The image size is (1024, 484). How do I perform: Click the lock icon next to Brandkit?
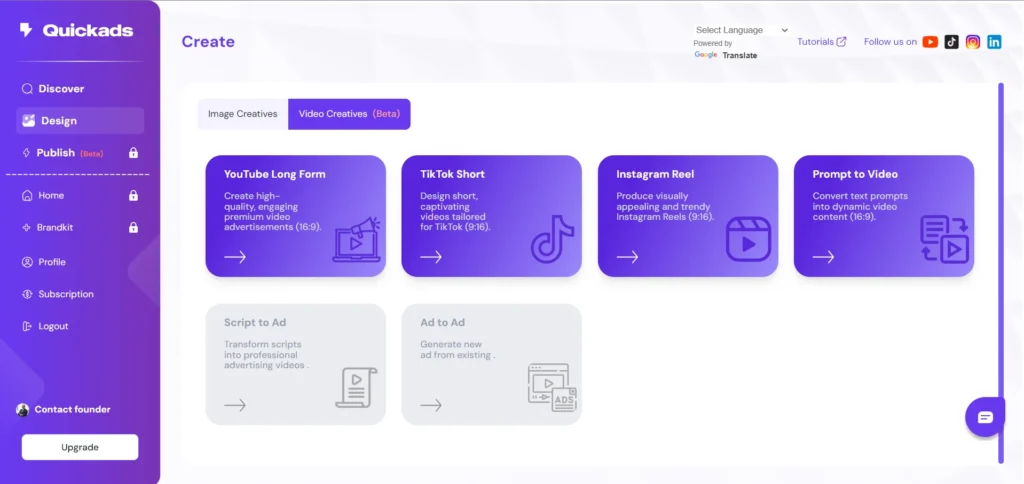tap(133, 228)
